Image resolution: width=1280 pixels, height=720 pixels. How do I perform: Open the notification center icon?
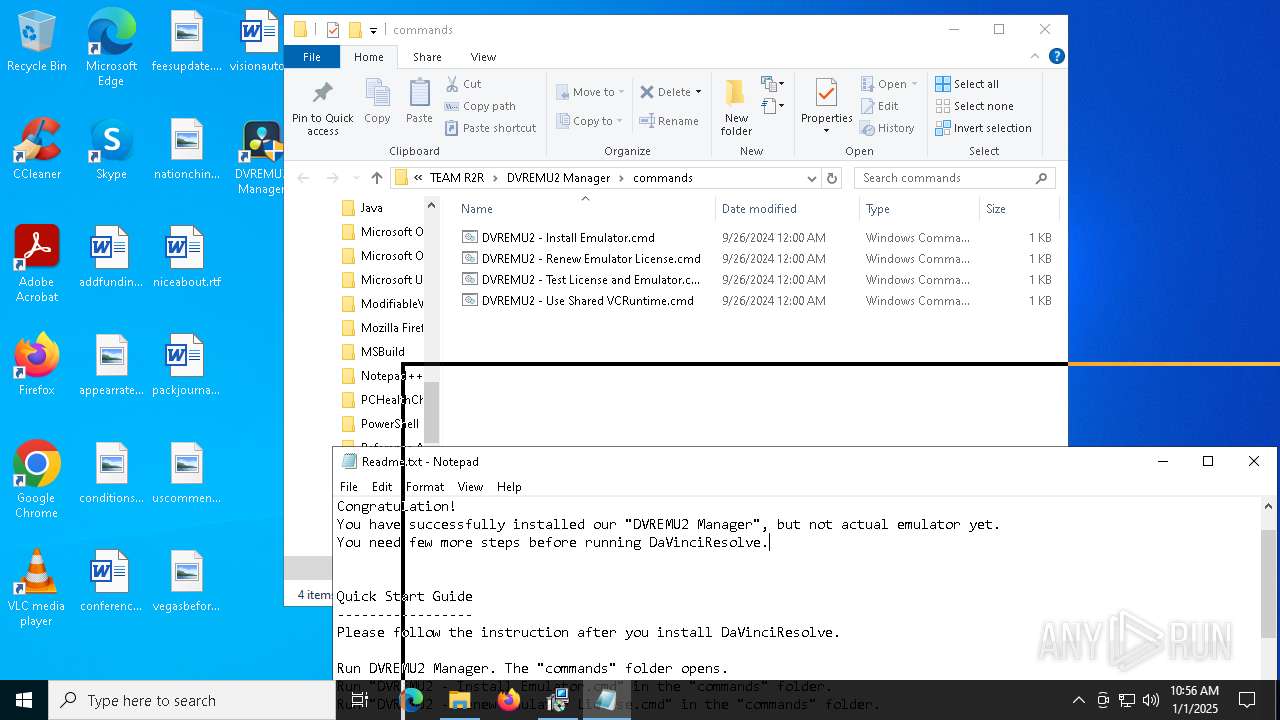(1247, 700)
